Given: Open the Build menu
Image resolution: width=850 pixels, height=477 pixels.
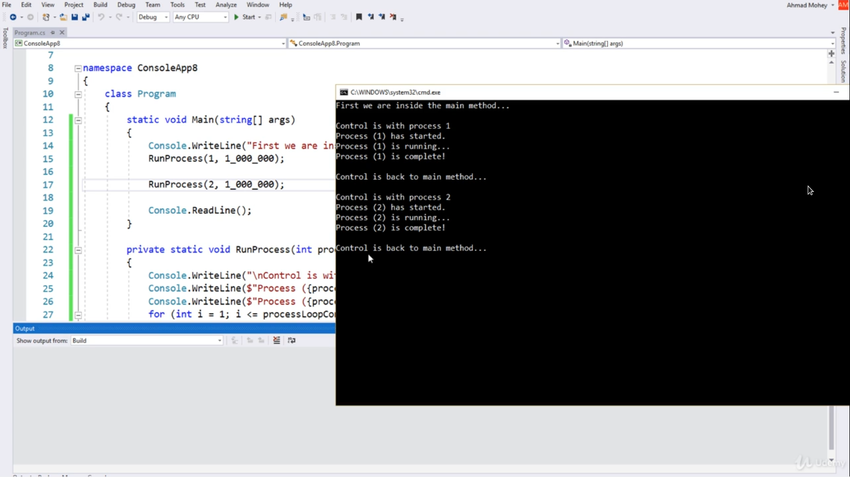Looking at the screenshot, I should pyautogui.click(x=100, y=4).
